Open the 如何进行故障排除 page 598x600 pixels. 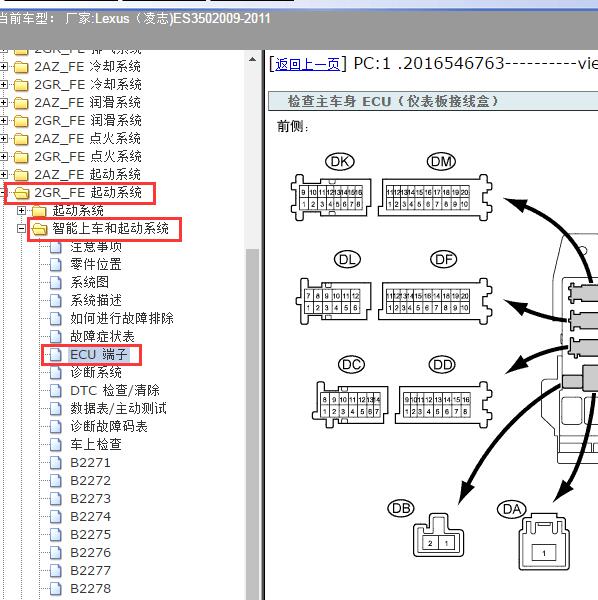[122, 319]
